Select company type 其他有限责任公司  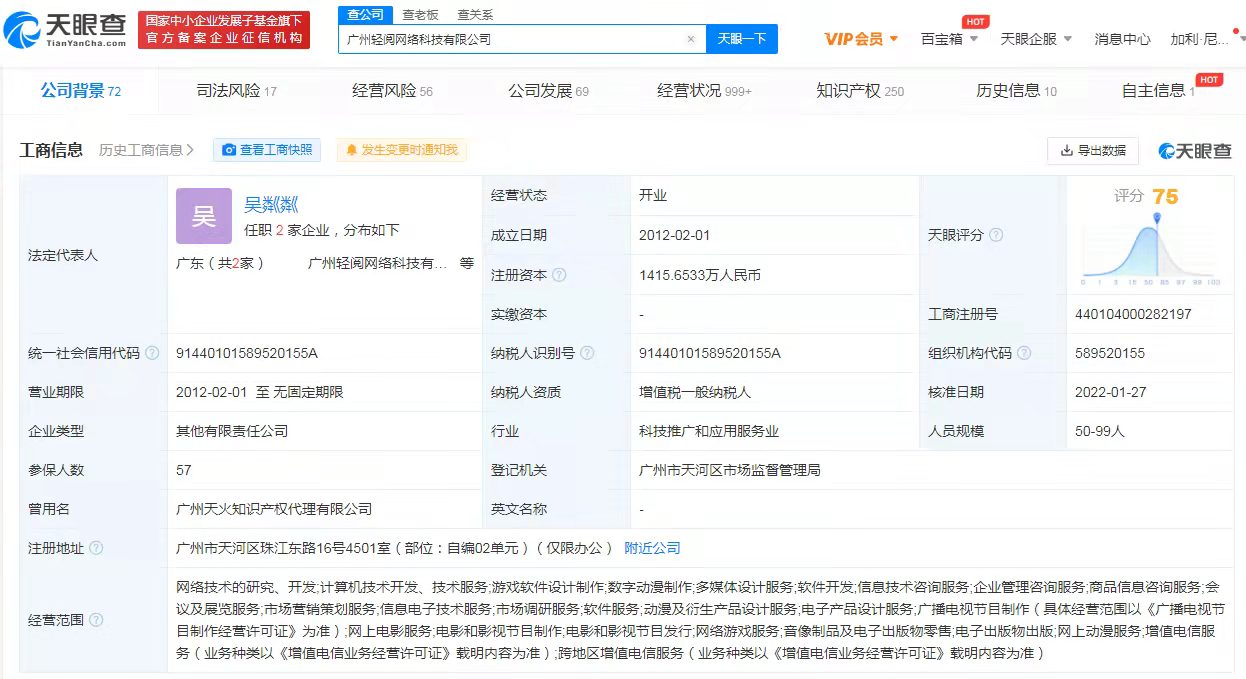232,431
